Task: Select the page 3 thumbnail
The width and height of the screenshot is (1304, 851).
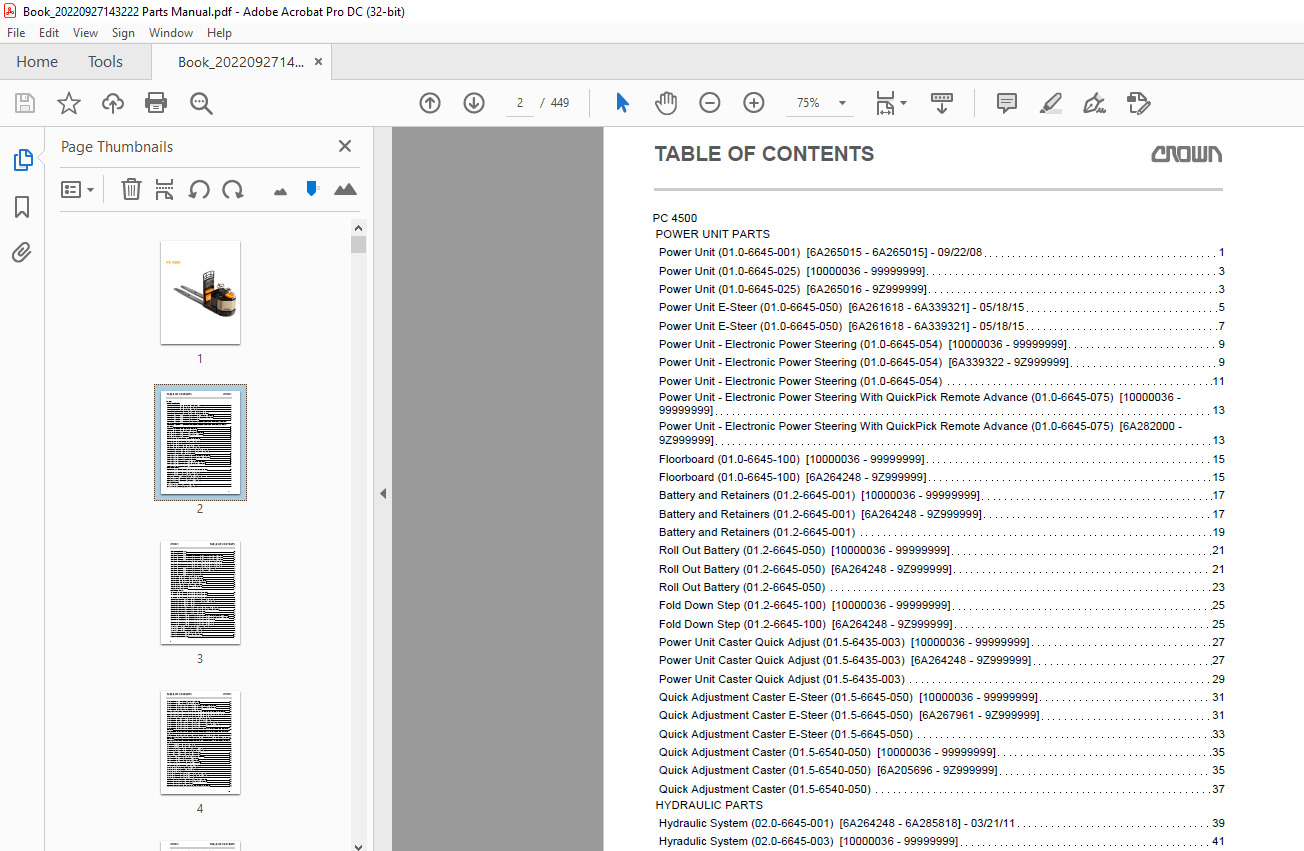Action: pyautogui.click(x=200, y=593)
